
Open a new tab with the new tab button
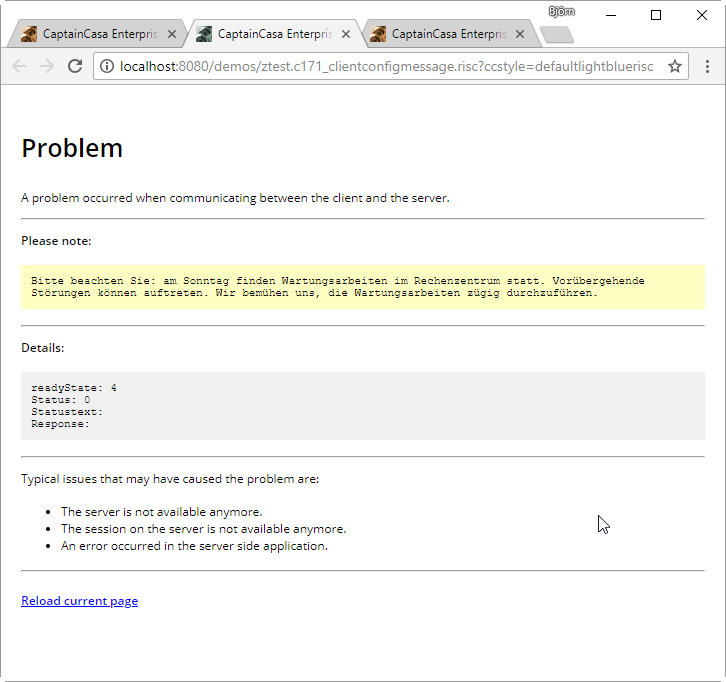(x=556, y=35)
